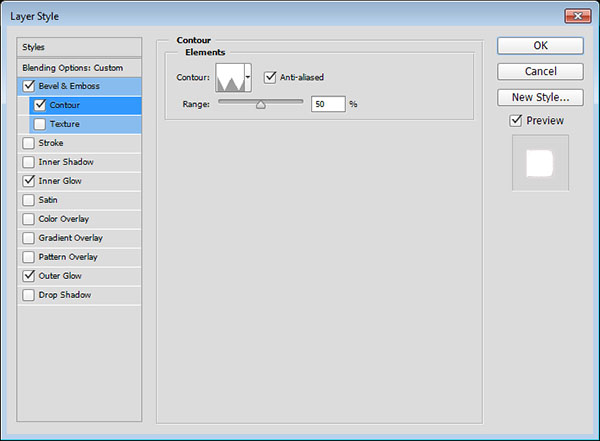
Task: Open the Gradient Overlay settings label
Action: pyautogui.click(x=71, y=238)
